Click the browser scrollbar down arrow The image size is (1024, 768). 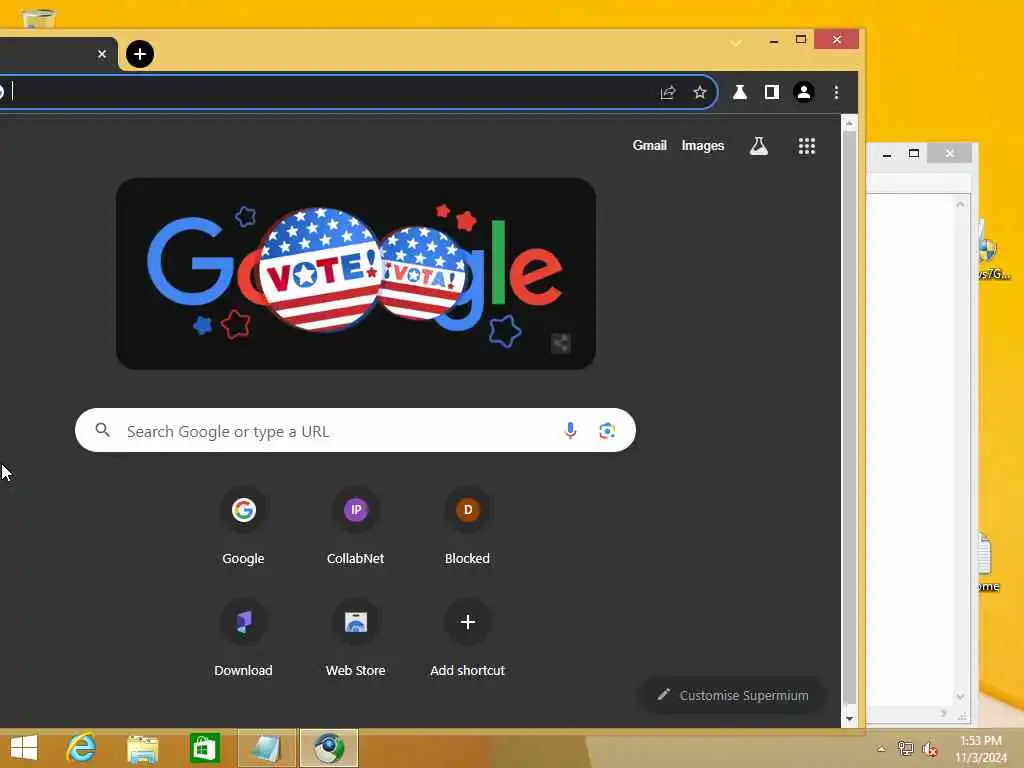coord(849,719)
